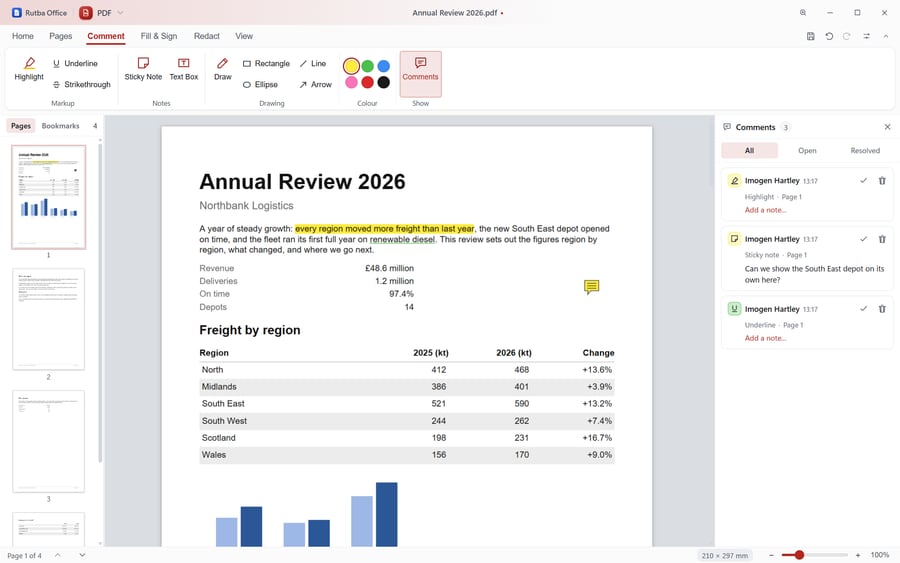Activate the Draw tool

223,69
